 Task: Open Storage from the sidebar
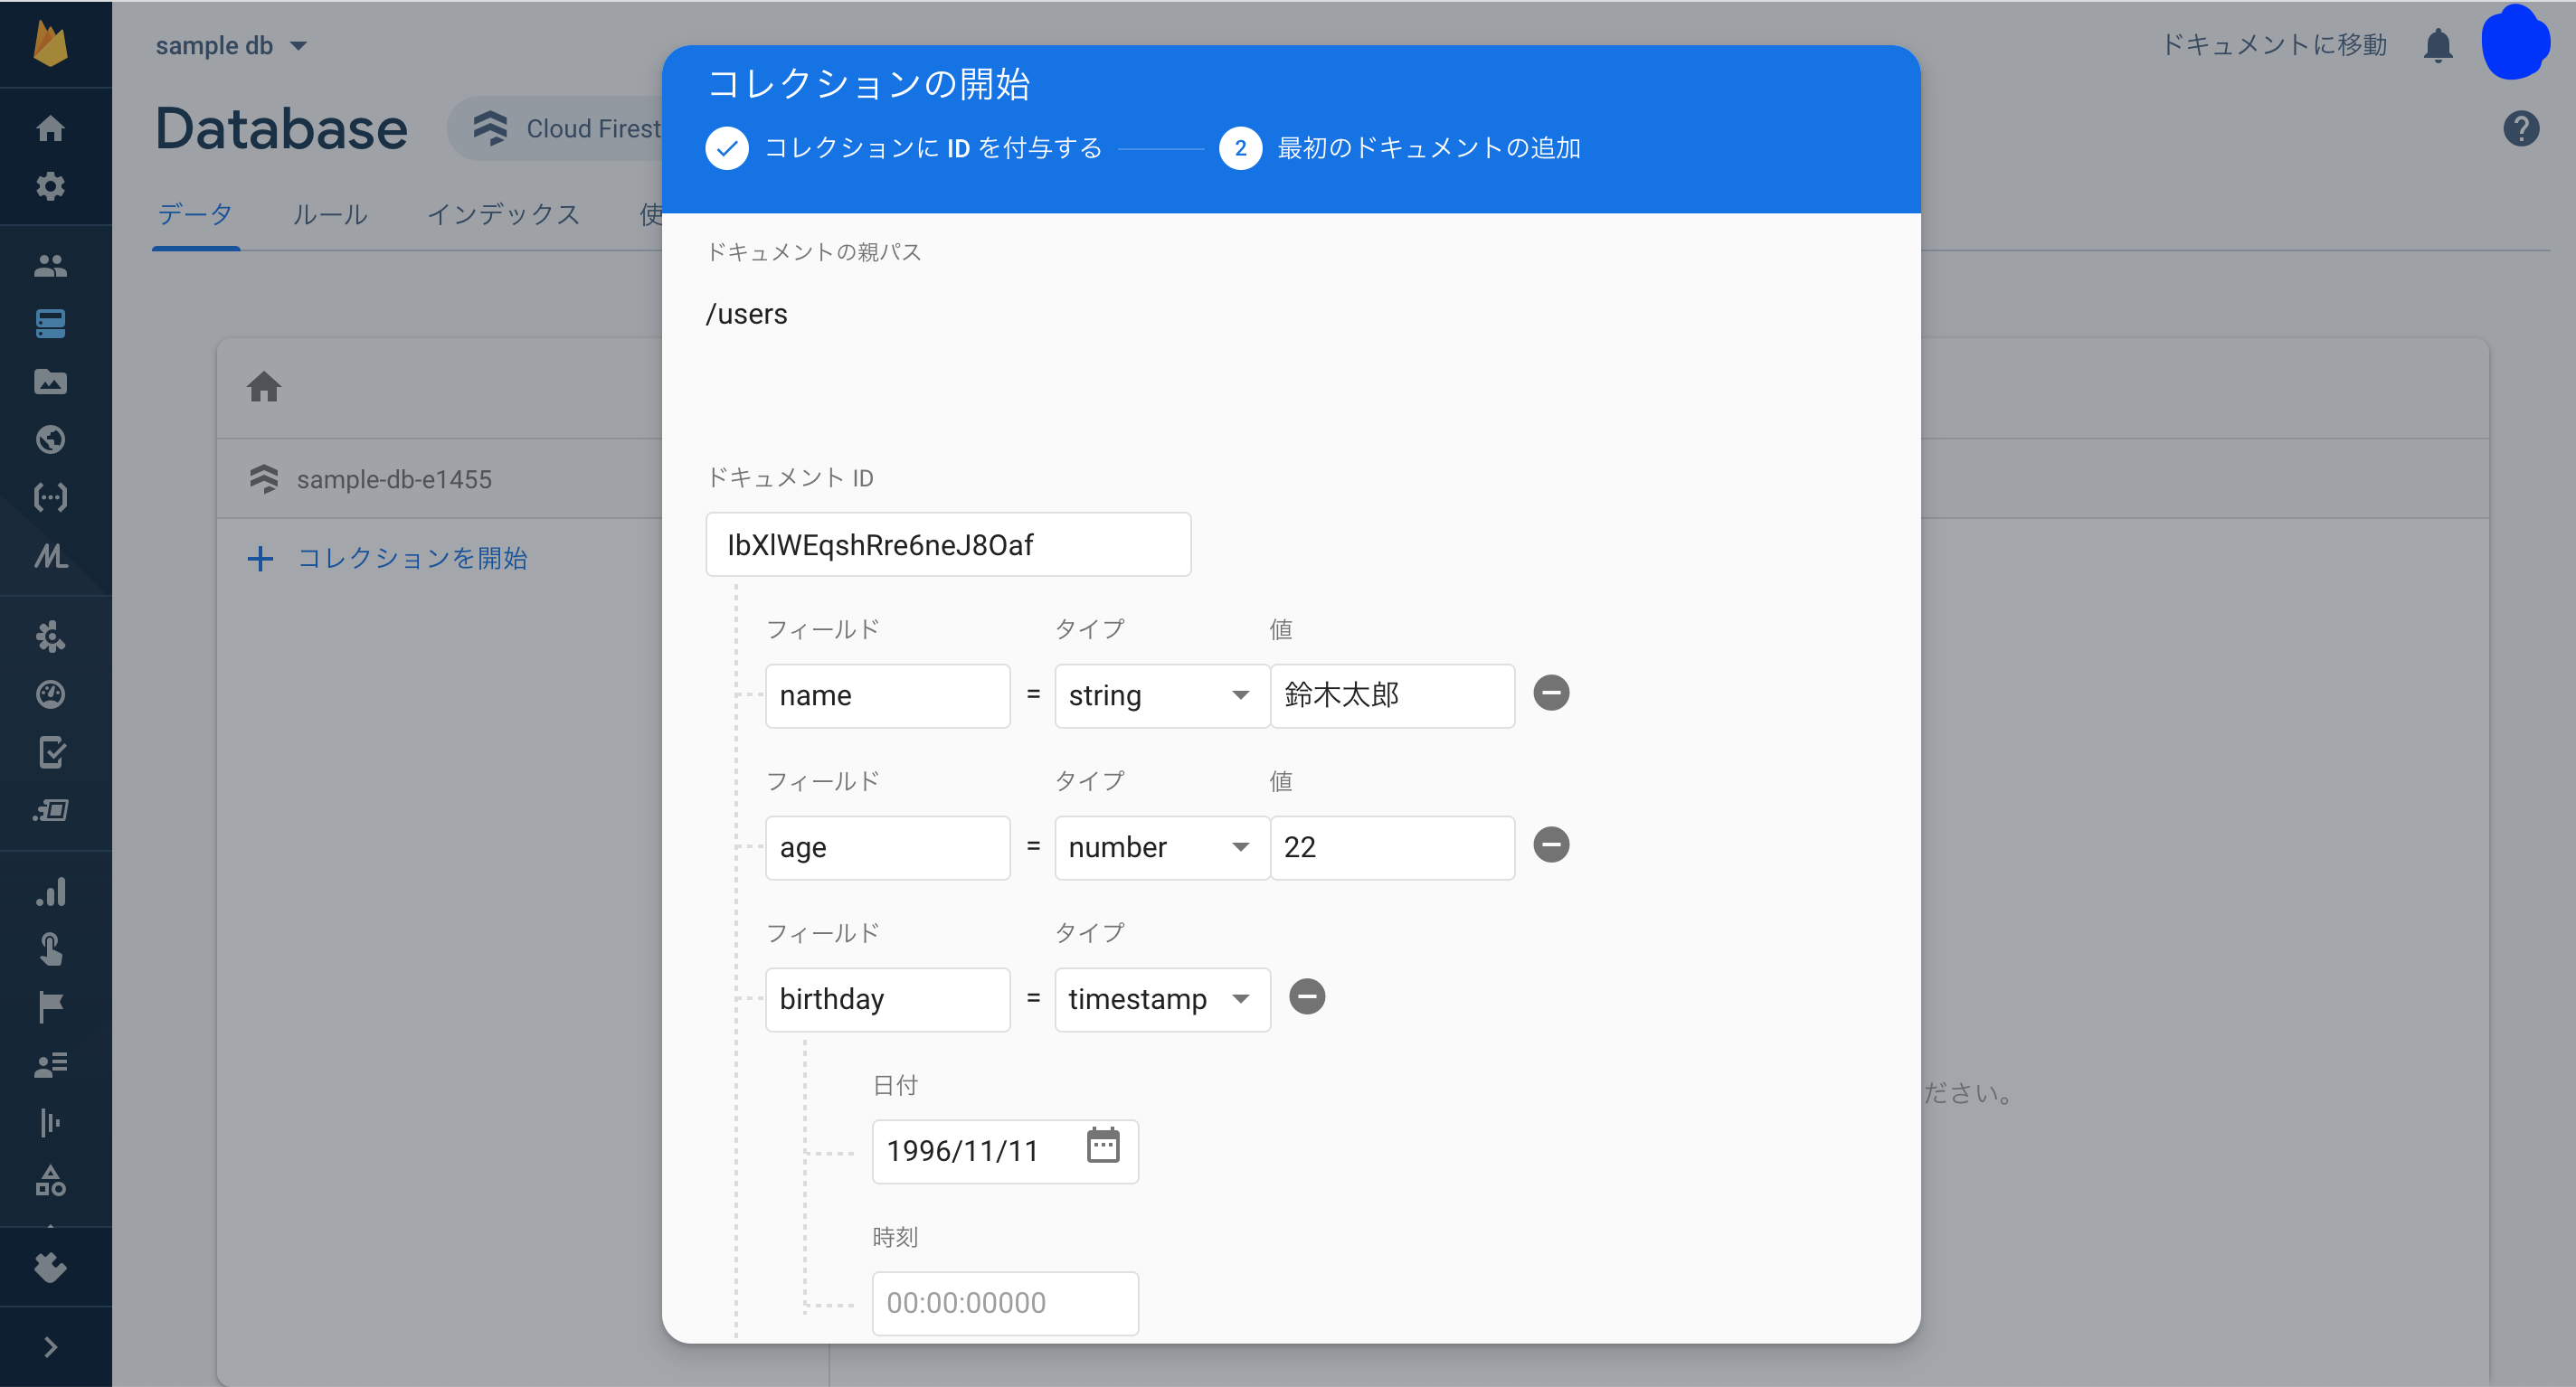(51, 381)
